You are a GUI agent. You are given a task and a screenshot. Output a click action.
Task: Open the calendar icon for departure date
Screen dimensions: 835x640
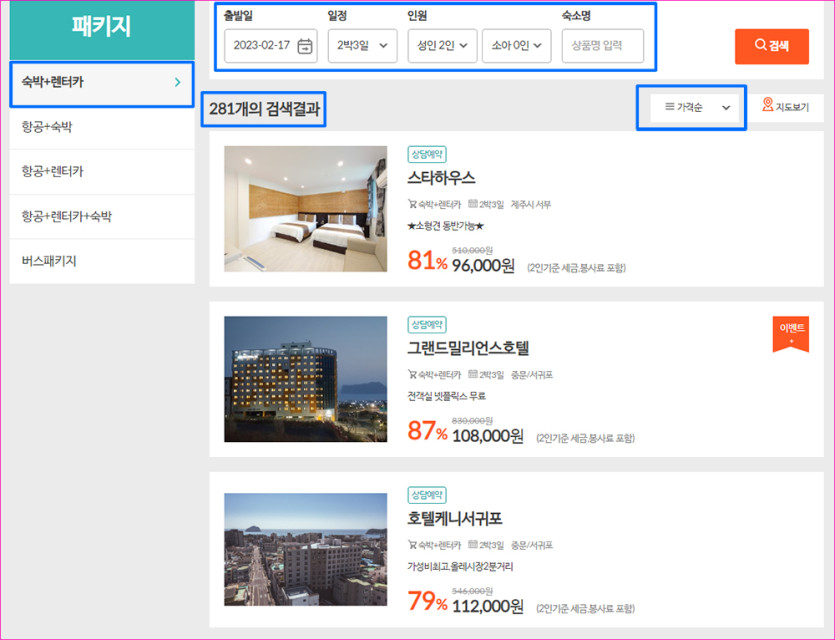(305, 46)
